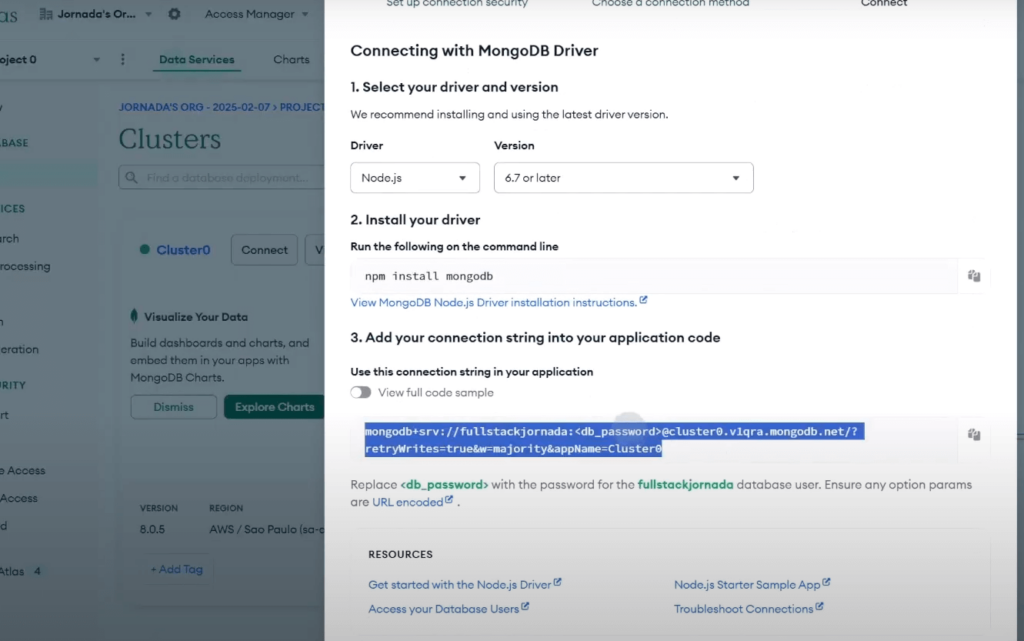
Task: Enable View full code sample toggle
Action: [361, 393]
